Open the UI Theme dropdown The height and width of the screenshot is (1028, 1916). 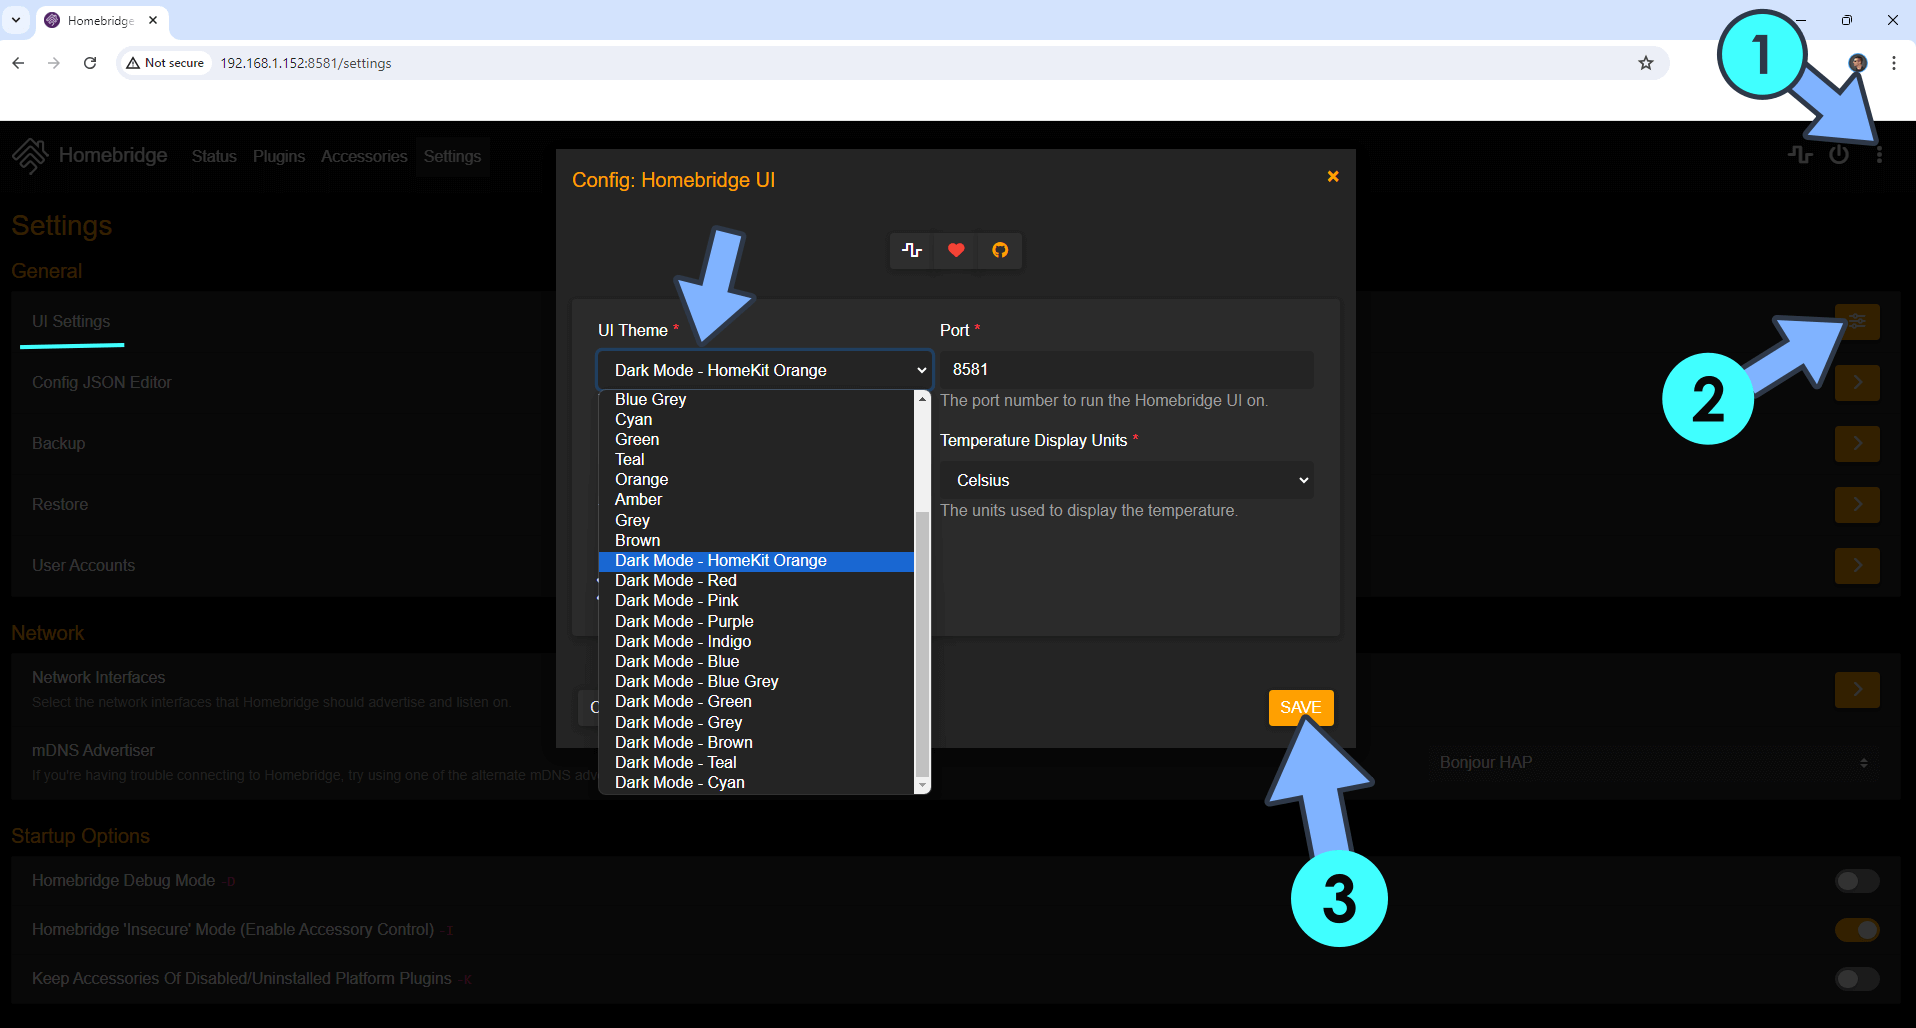[765, 370]
